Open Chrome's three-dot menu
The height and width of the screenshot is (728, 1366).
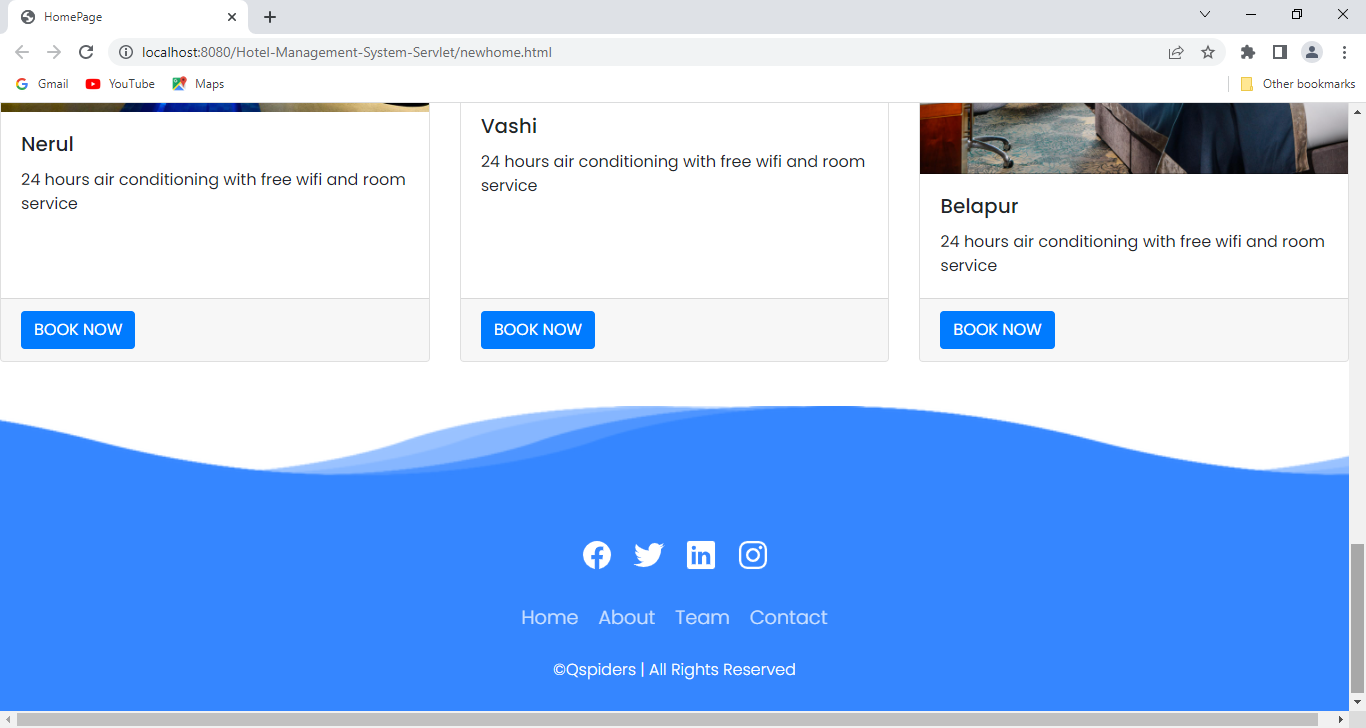pyautogui.click(x=1345, y=52)
